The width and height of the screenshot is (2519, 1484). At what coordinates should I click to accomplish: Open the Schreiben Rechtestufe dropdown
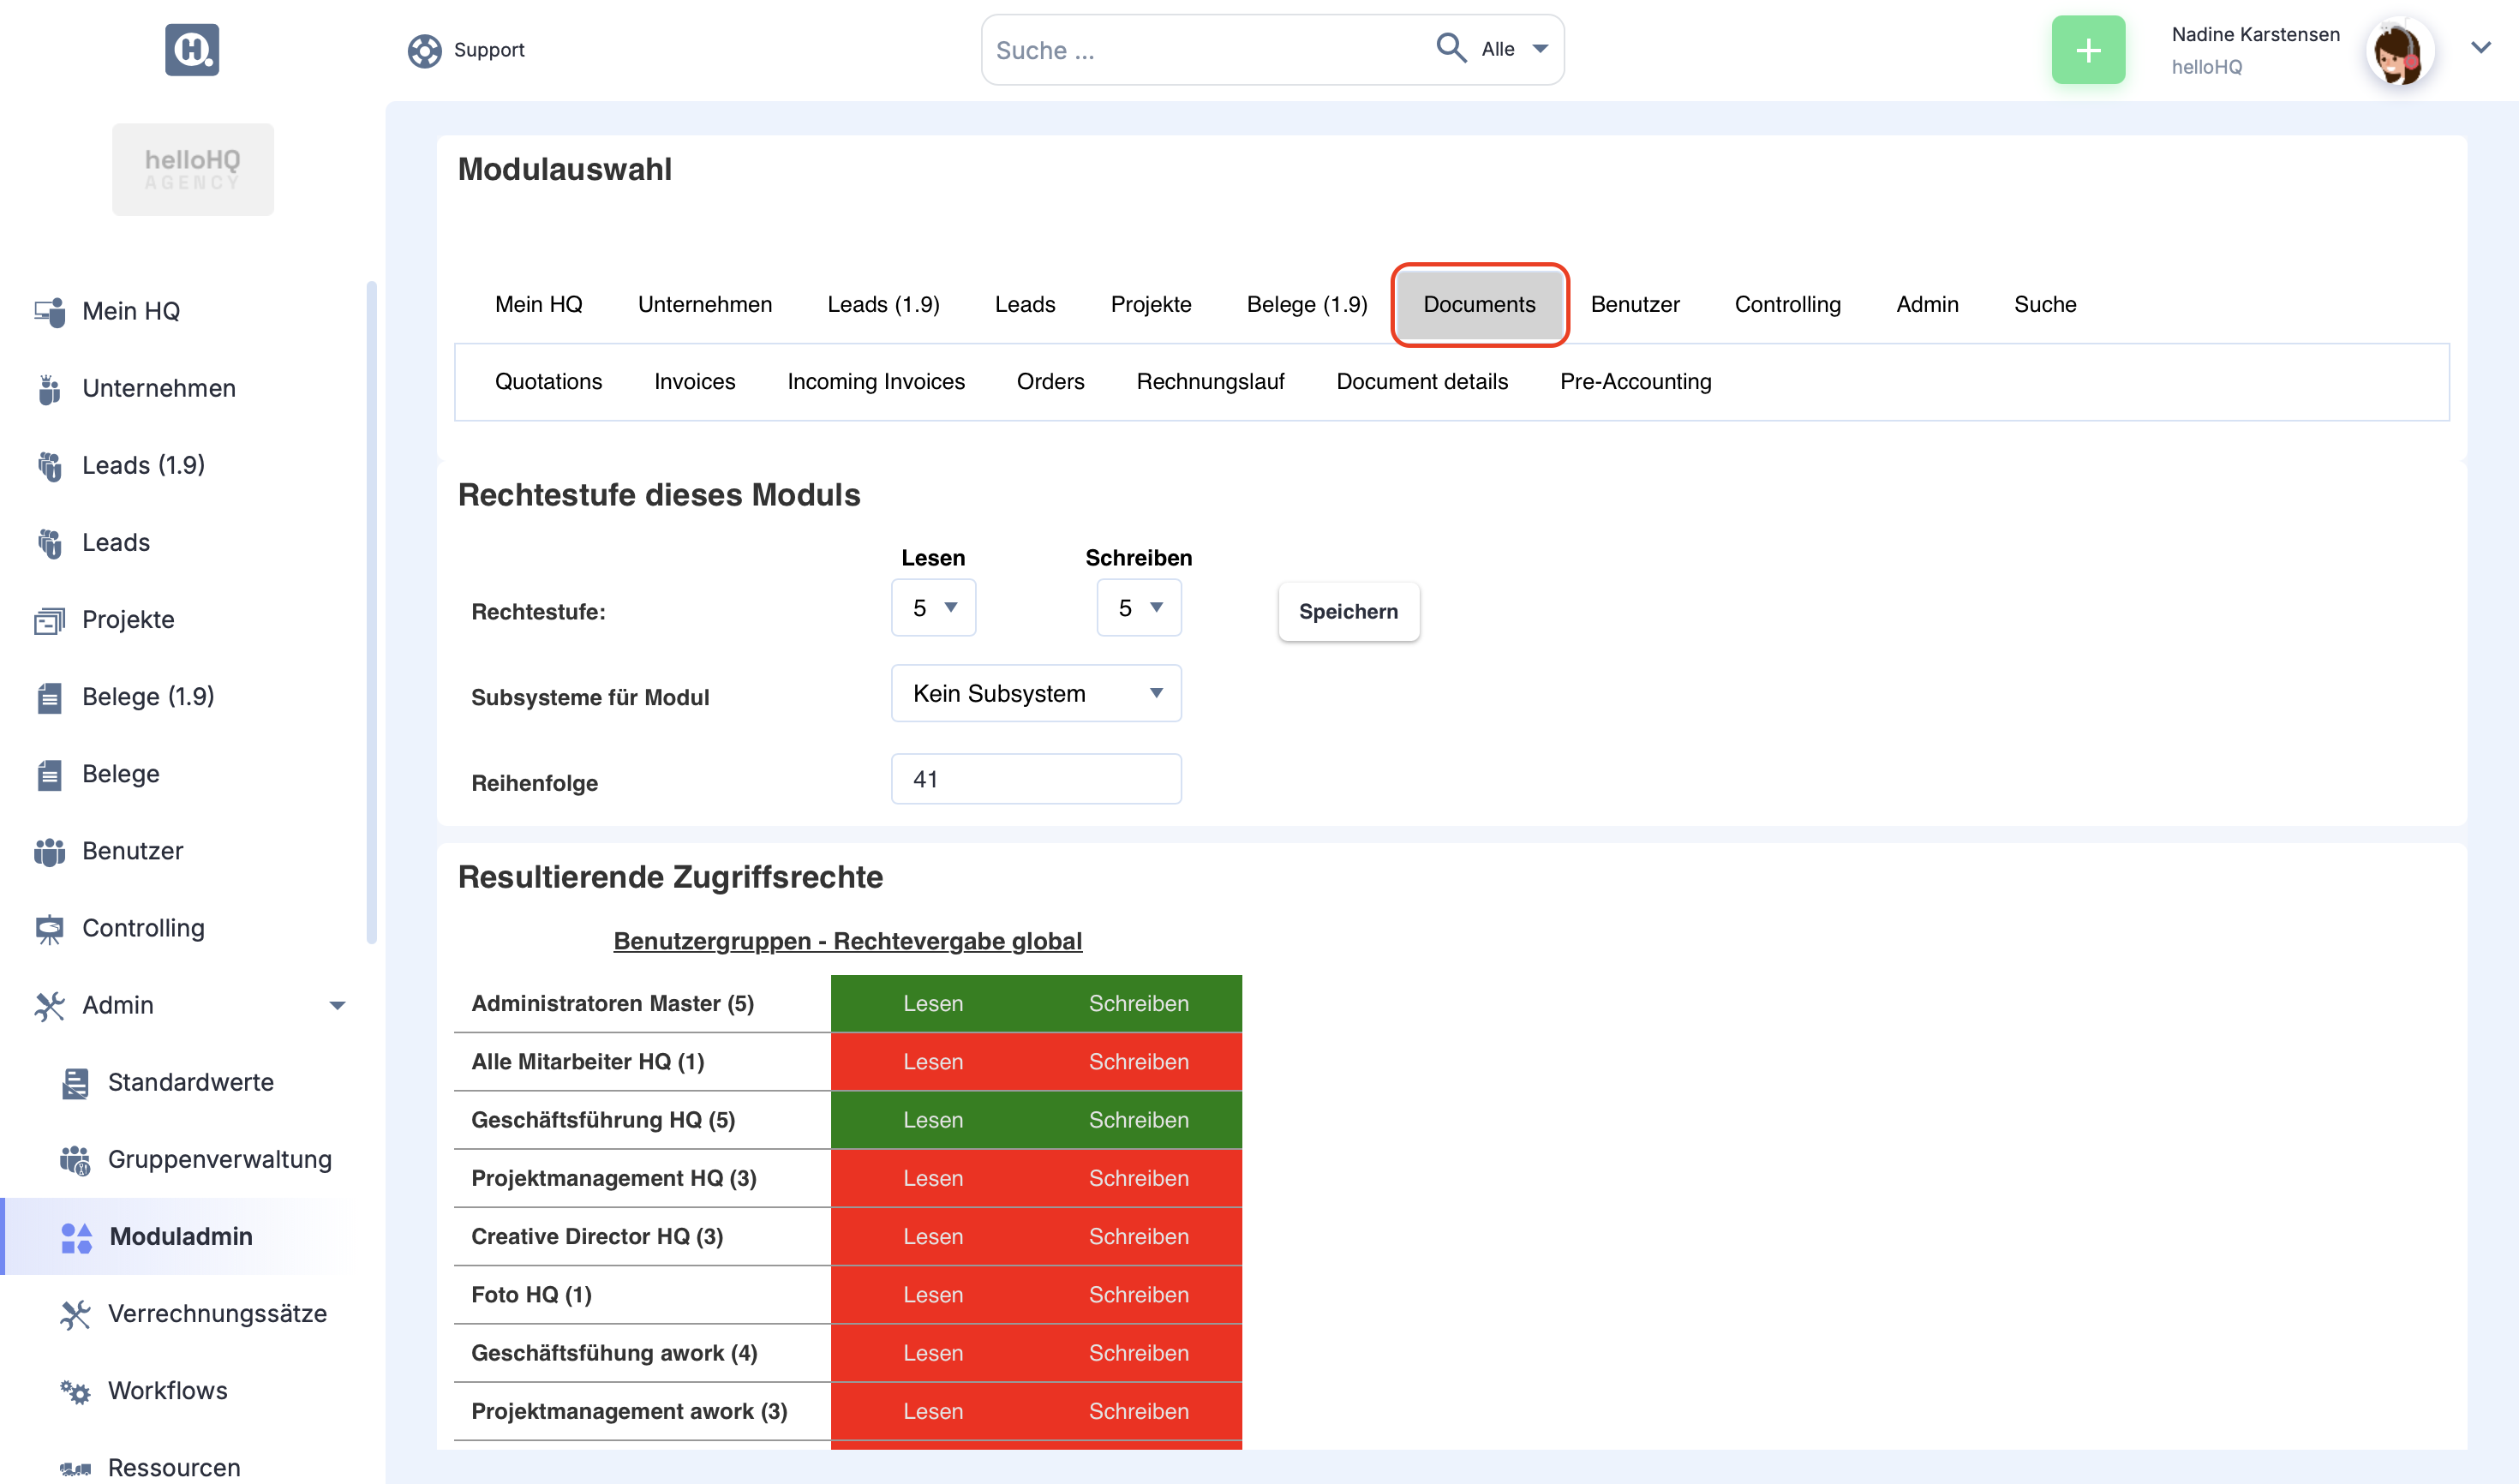click(x=1138, y=607)
